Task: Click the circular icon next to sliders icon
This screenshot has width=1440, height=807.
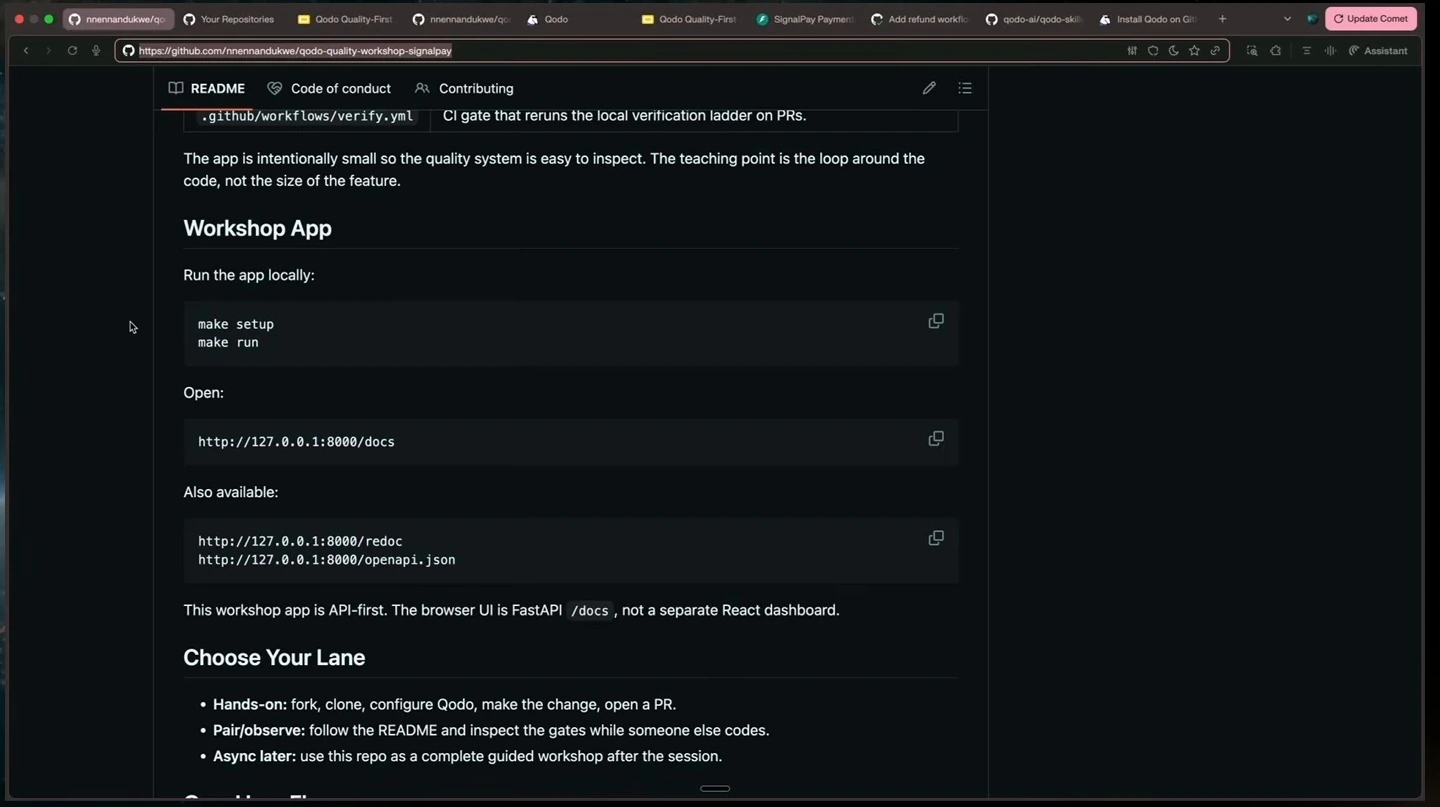Action: [x=1153, y=51]
